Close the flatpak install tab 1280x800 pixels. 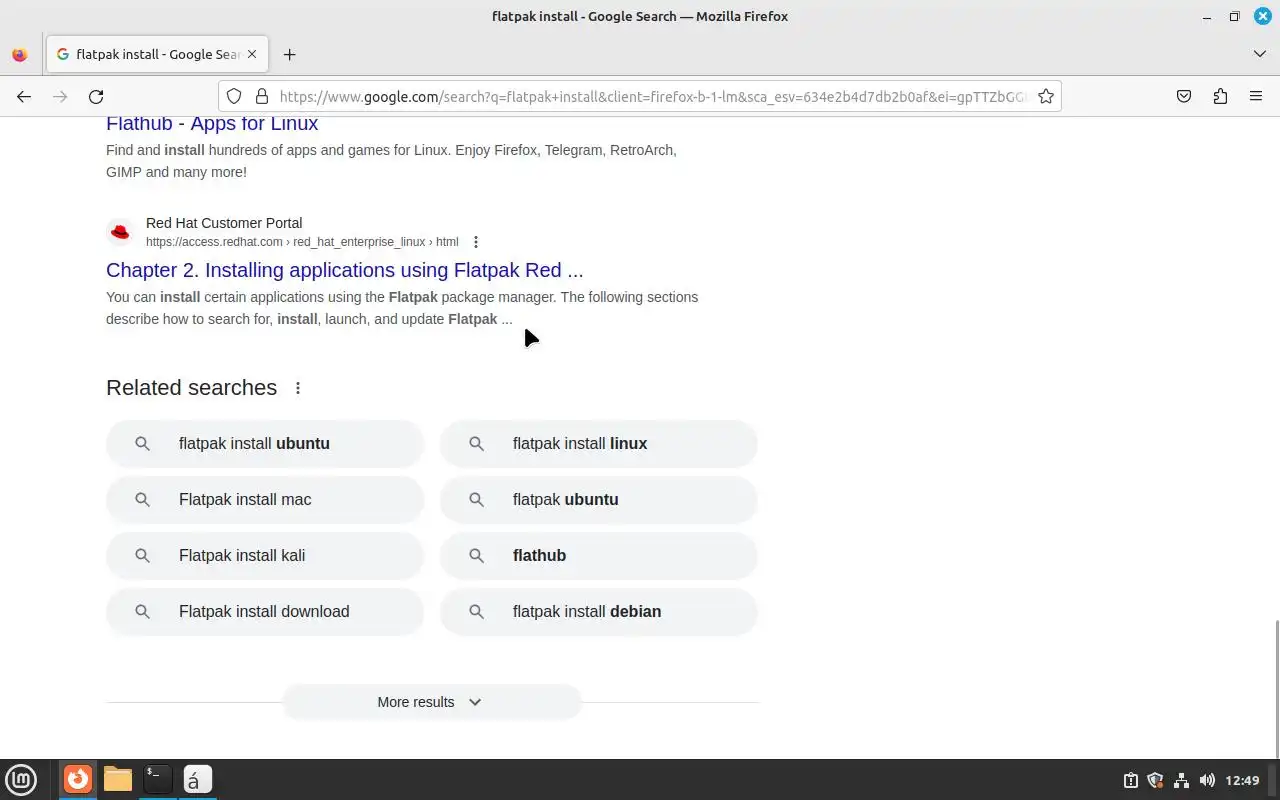click(x=253, y=54)
